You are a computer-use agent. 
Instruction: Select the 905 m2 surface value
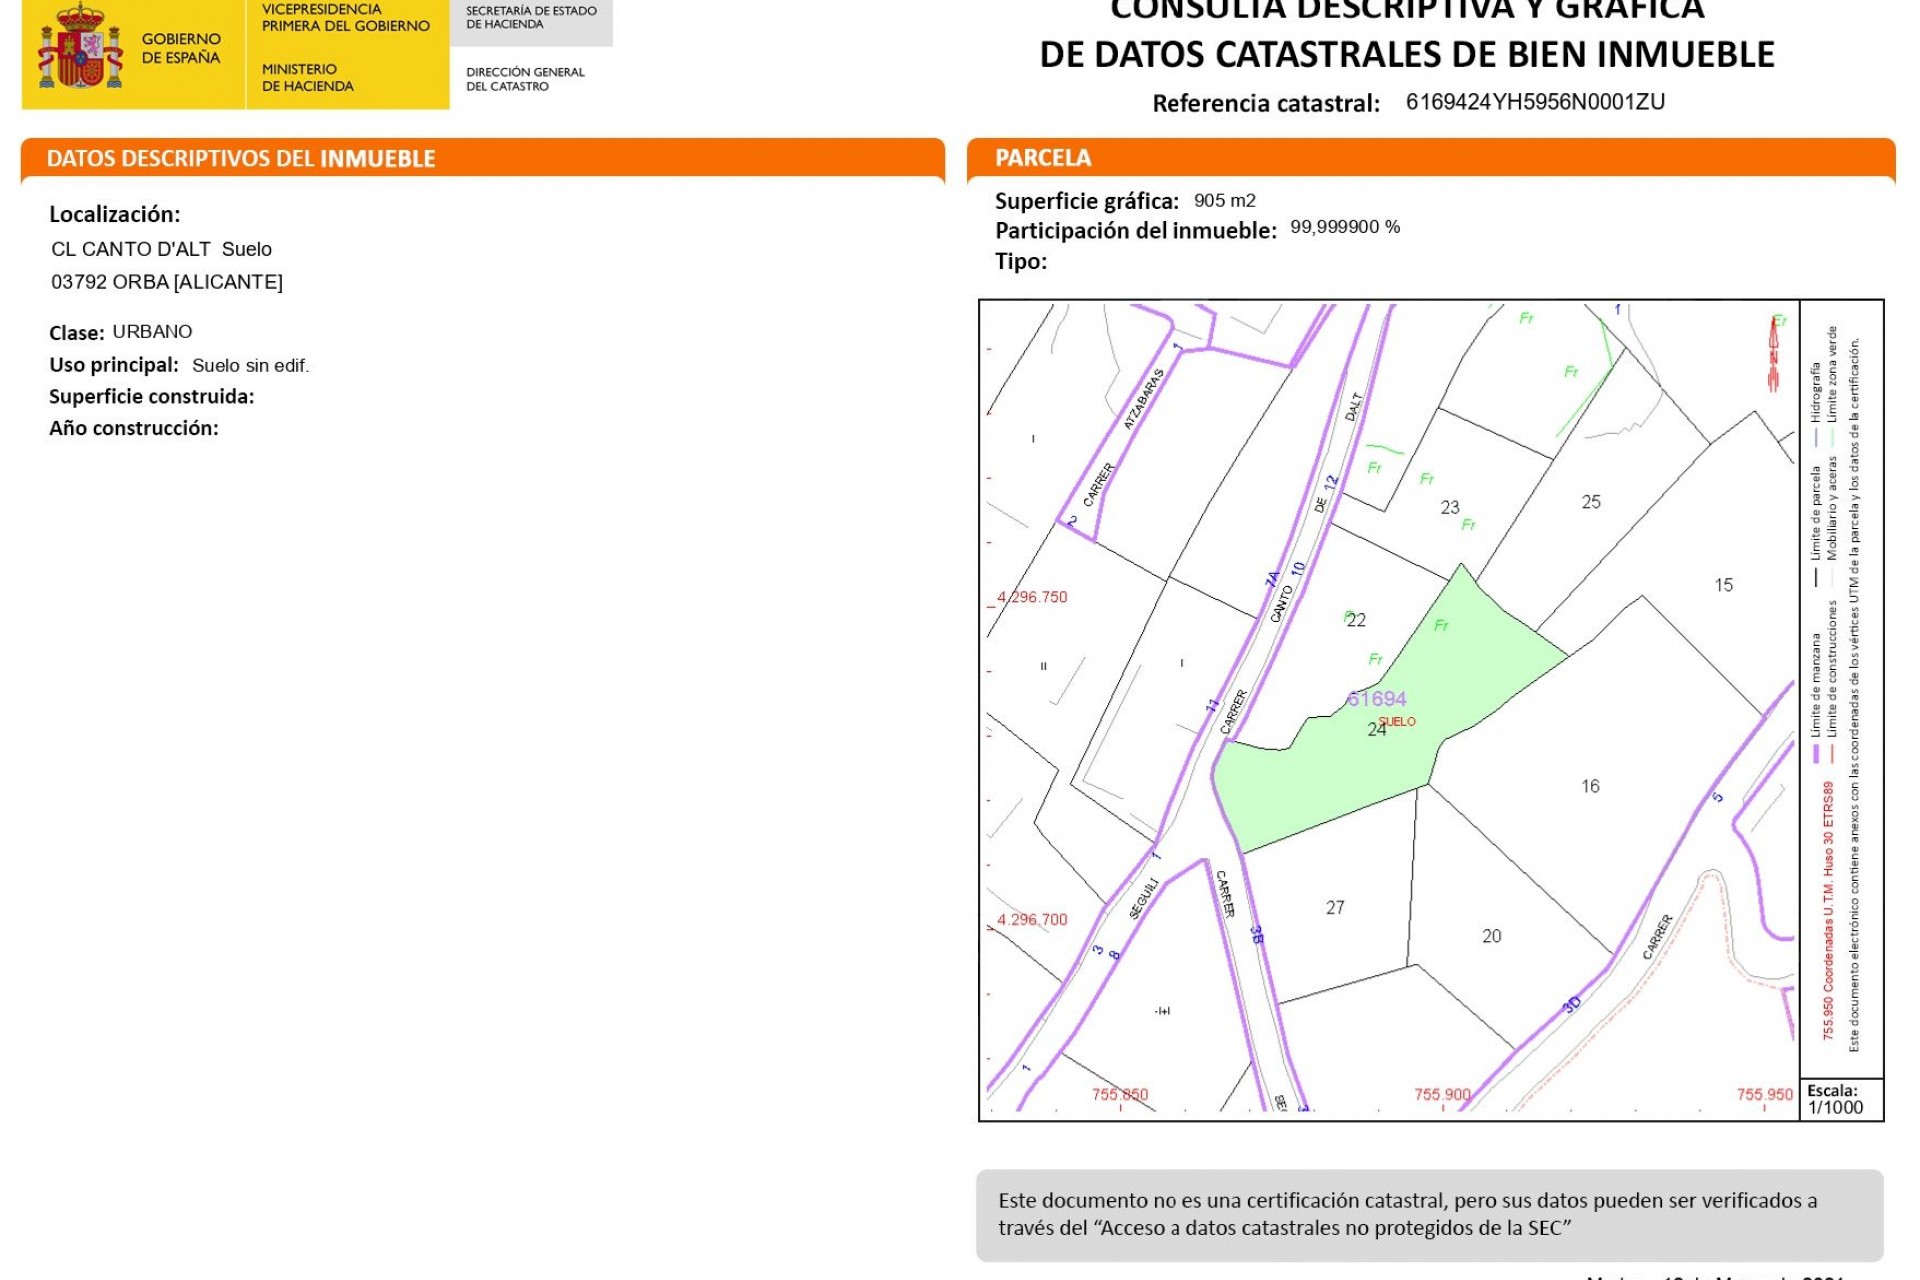pyautogui.click(x=1225, y=200)
